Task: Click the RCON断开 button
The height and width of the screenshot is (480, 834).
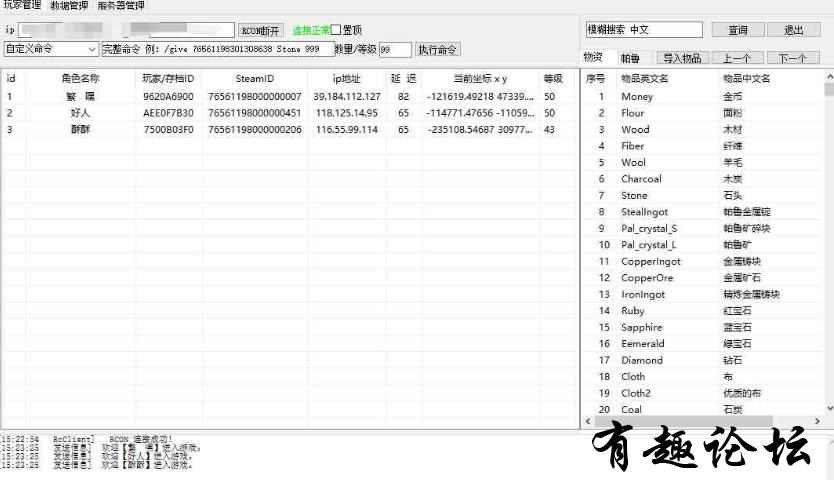Action: click(x=261, y=30)
